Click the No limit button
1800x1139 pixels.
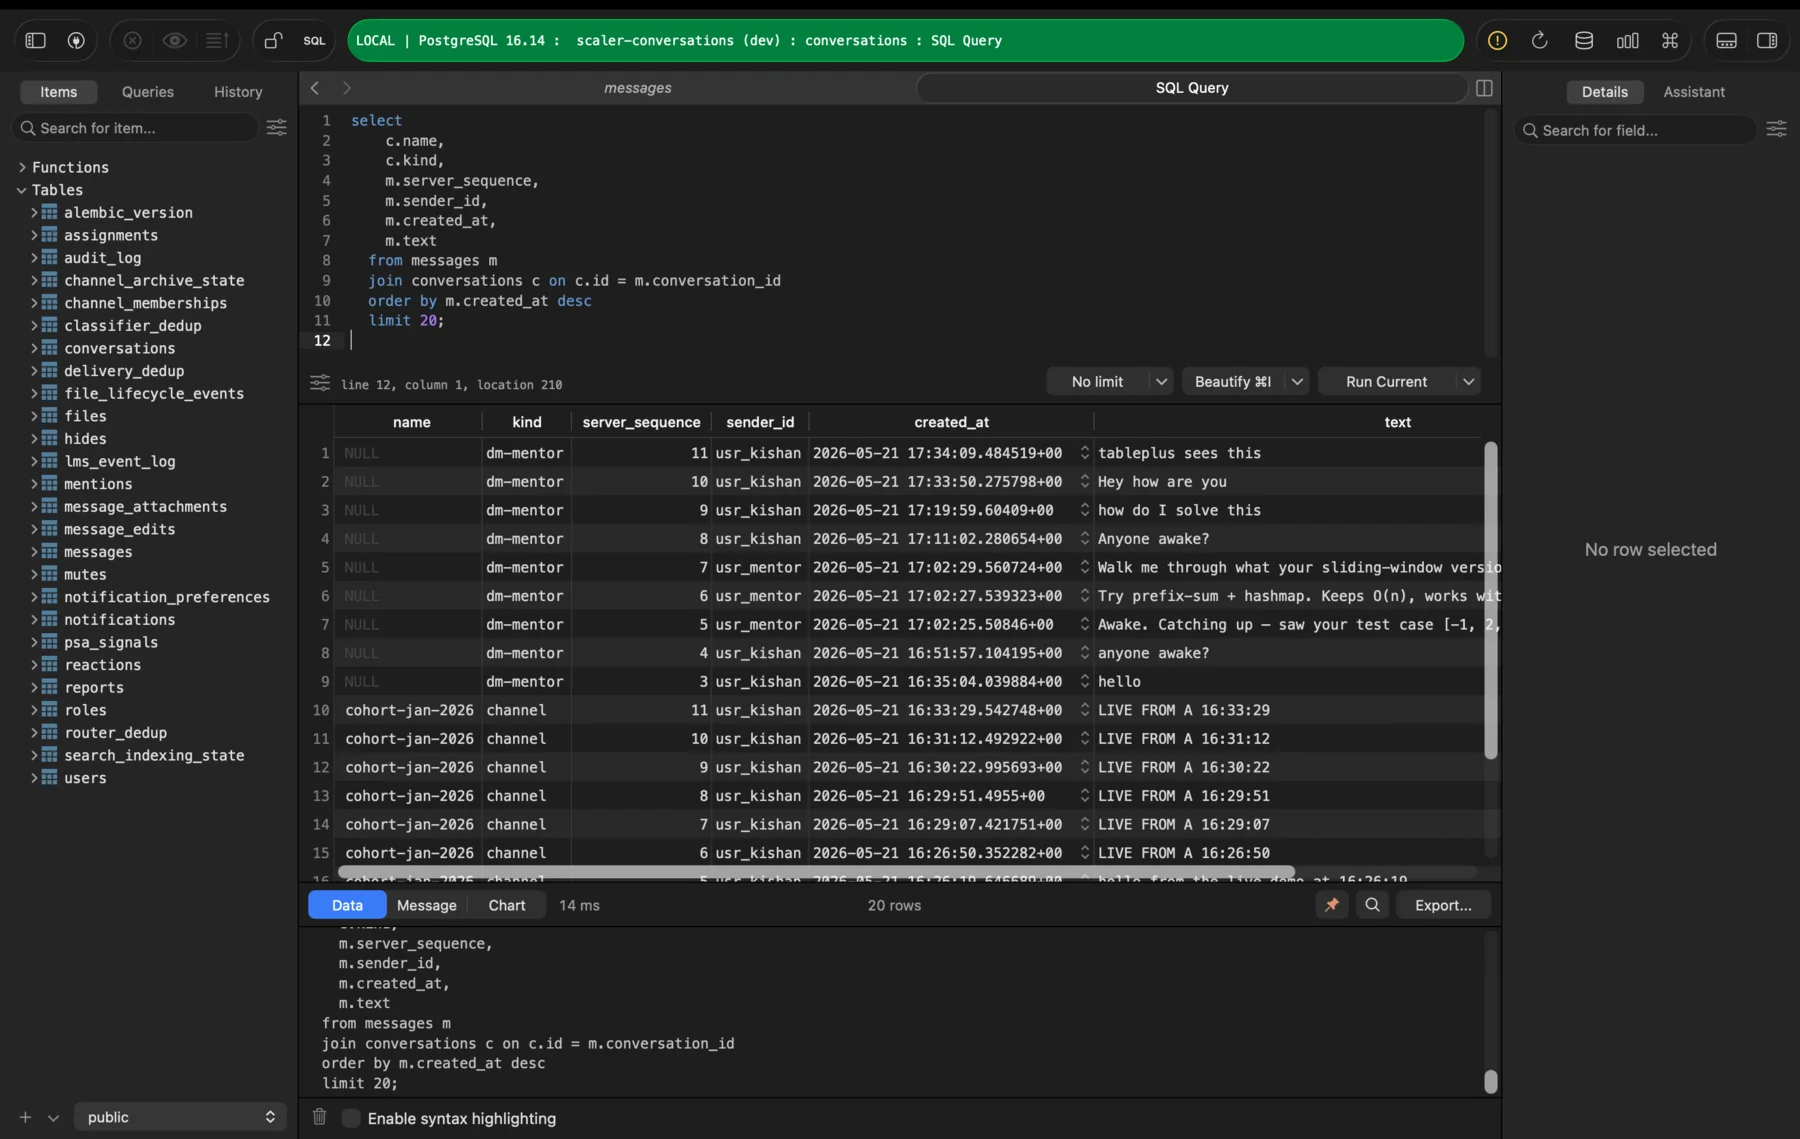1097,382
